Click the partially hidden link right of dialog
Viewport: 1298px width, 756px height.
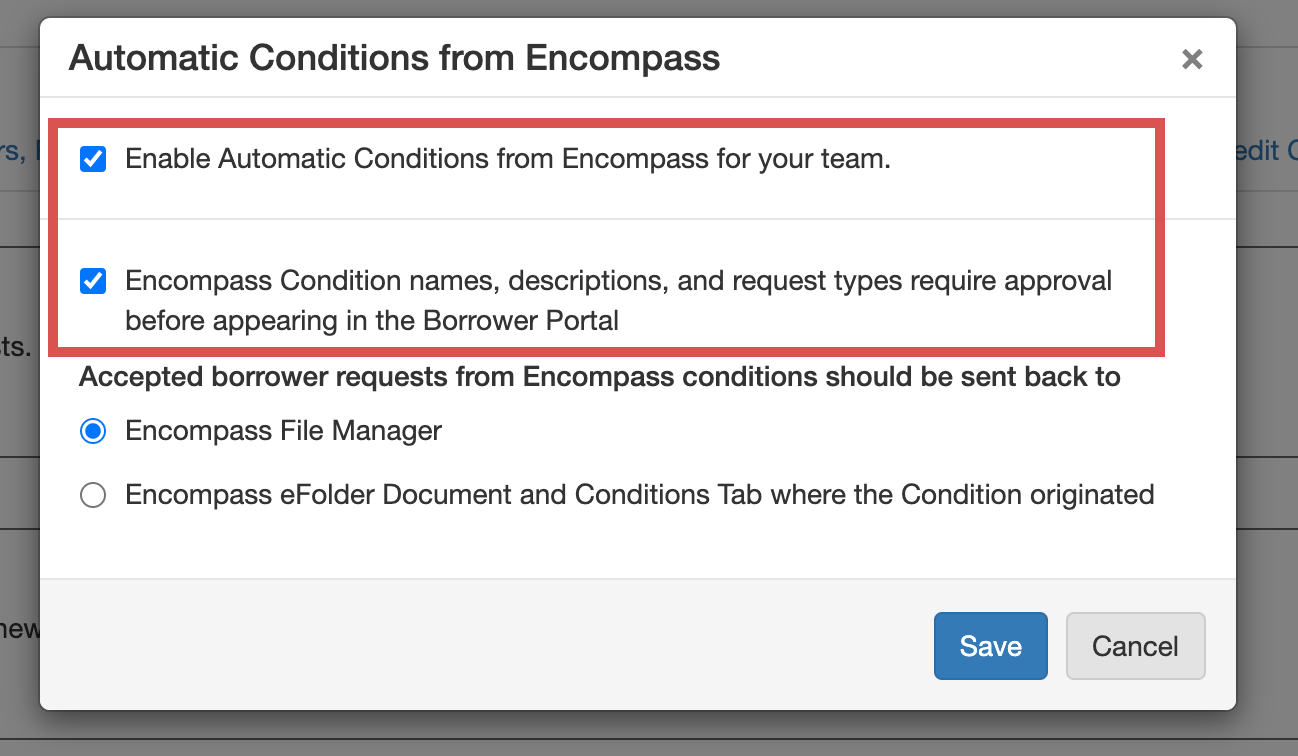coord(1266,150)
